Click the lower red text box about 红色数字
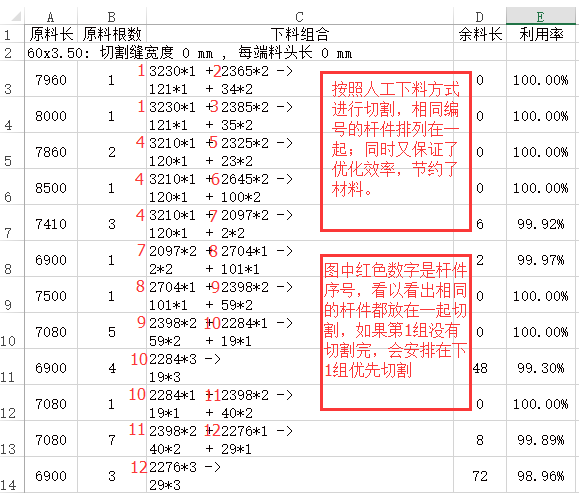 395,332
